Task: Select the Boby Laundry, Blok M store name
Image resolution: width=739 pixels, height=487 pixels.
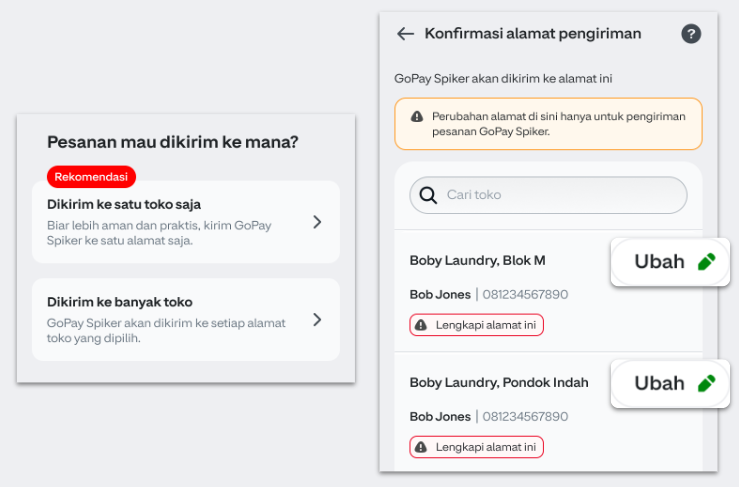Action: pos(477,261)
